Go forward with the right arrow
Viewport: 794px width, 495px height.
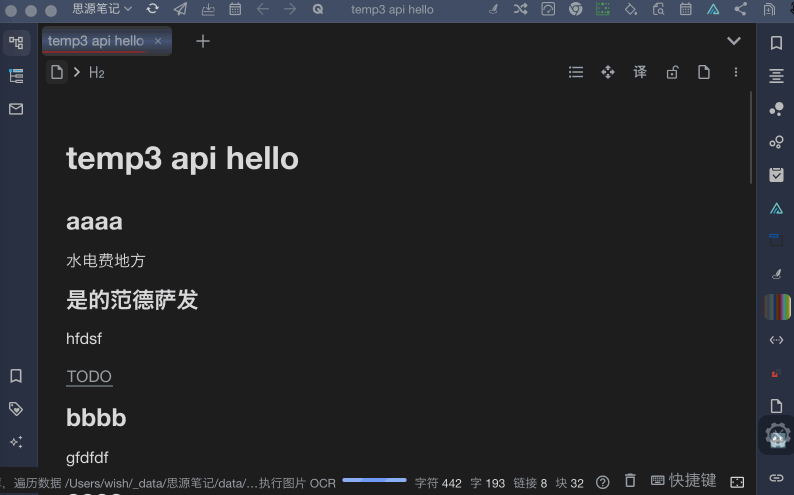290,9
